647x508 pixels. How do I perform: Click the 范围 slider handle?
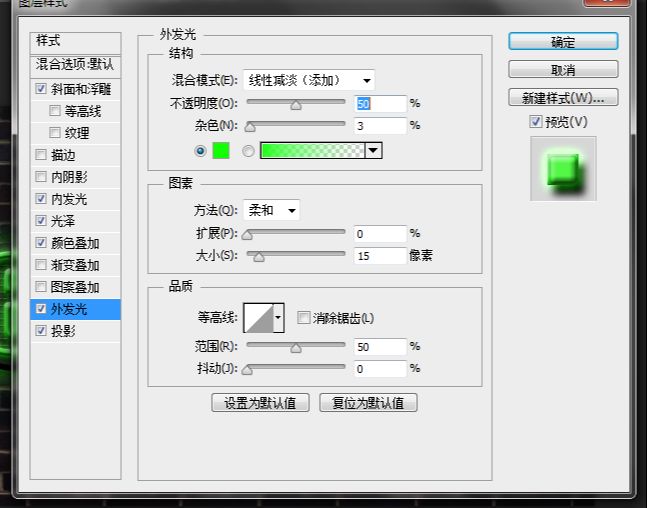(295, 348)
